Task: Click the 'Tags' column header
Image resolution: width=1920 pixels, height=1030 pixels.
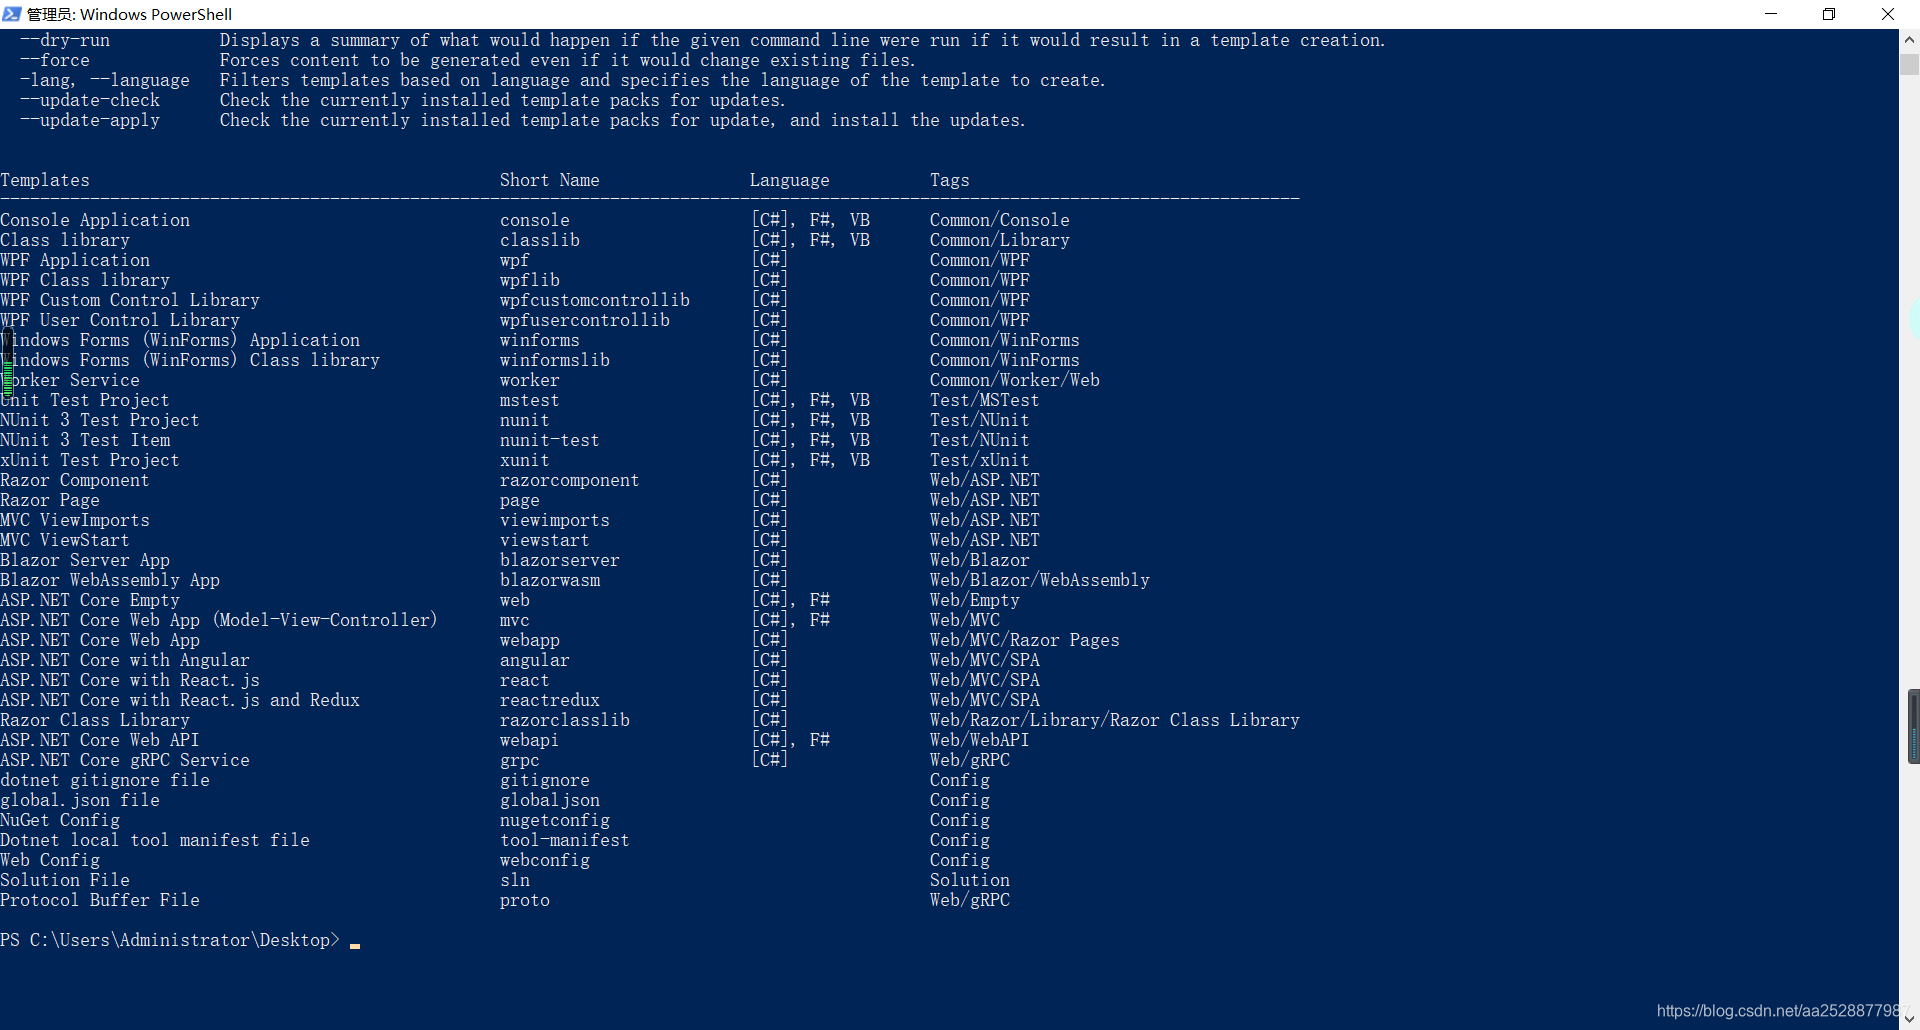Action: click(x=950, y=180)
